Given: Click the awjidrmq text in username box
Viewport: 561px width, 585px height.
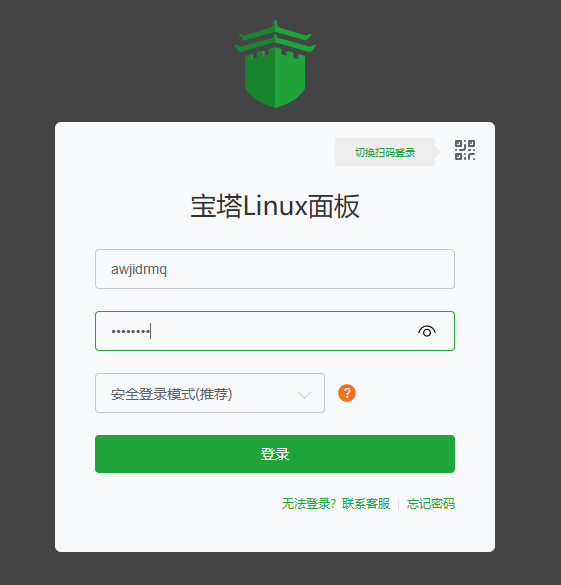Looking at the screenshot, I should [x=139, y=269].
